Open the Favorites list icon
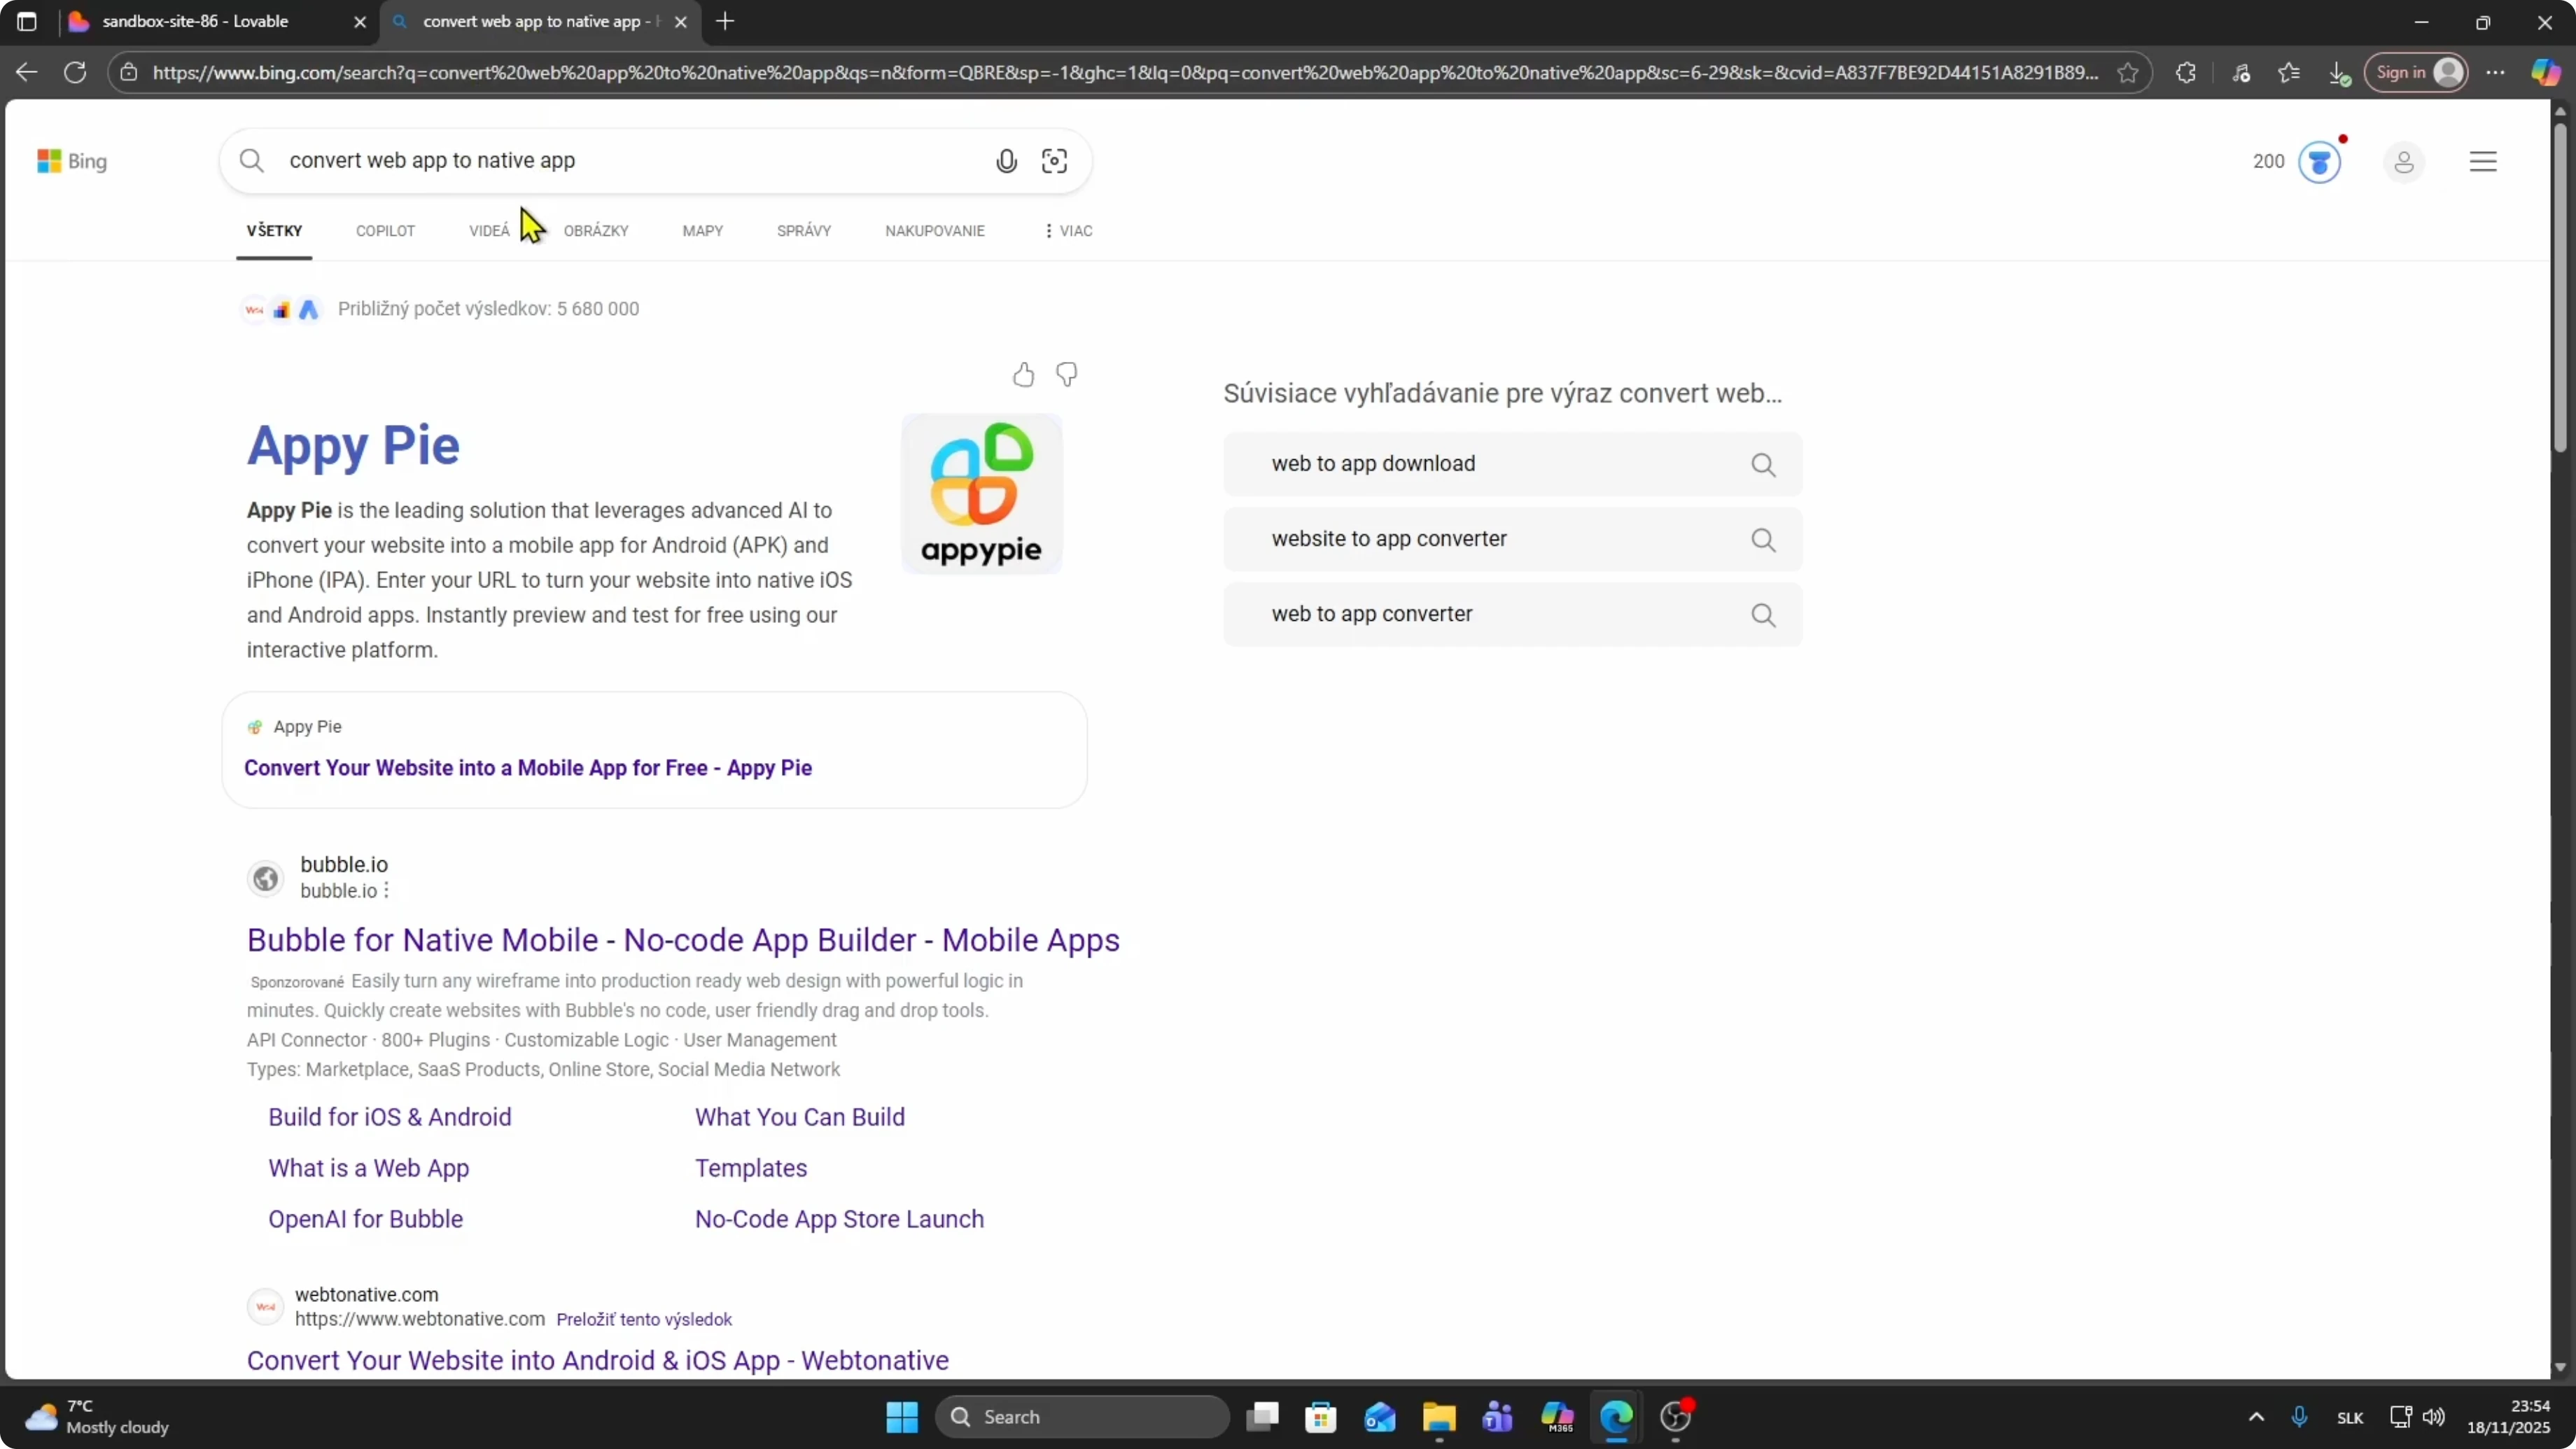2576x1449 pixels. pyautogui.click(x=2289, y=72)
